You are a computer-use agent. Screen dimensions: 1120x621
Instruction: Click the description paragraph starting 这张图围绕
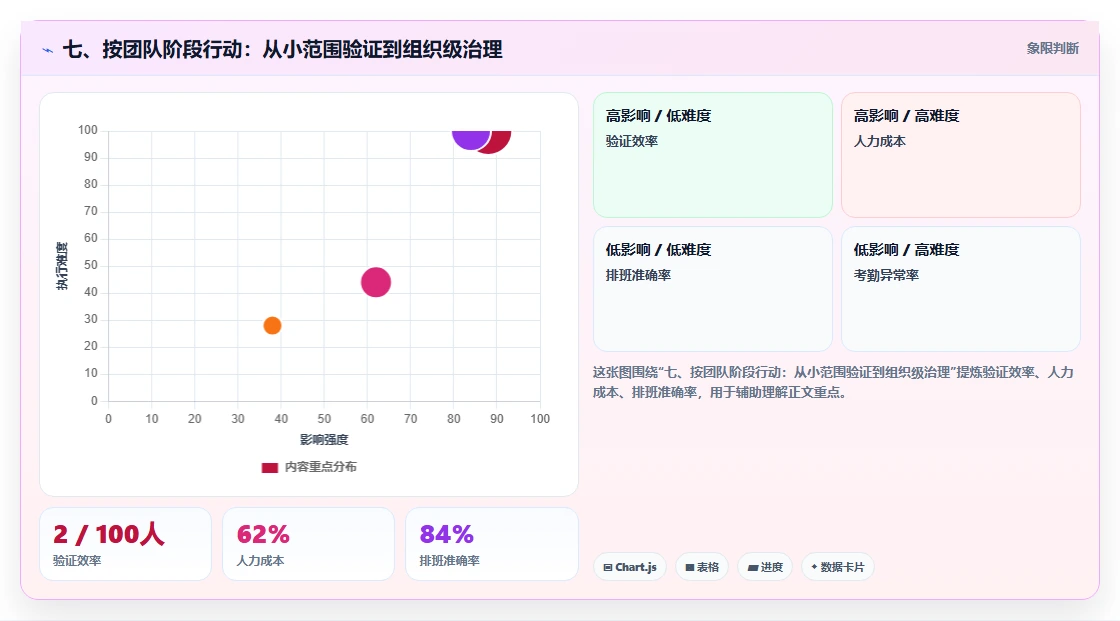coord(833,382)
